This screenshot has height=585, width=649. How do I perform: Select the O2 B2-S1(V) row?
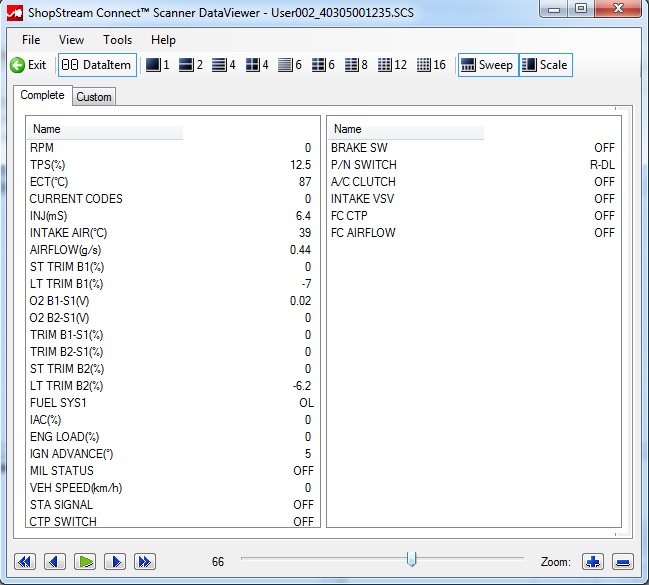point(173,318)
